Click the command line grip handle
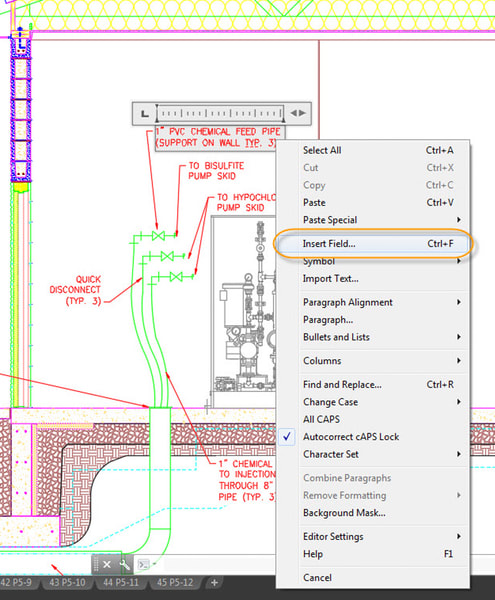Screen dimensions: 495x600 (x=96, y=564)
